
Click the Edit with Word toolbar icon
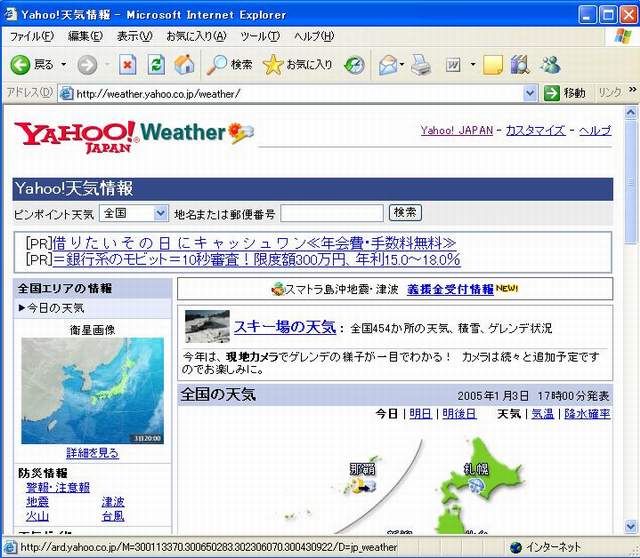click(x=453, y=64)
